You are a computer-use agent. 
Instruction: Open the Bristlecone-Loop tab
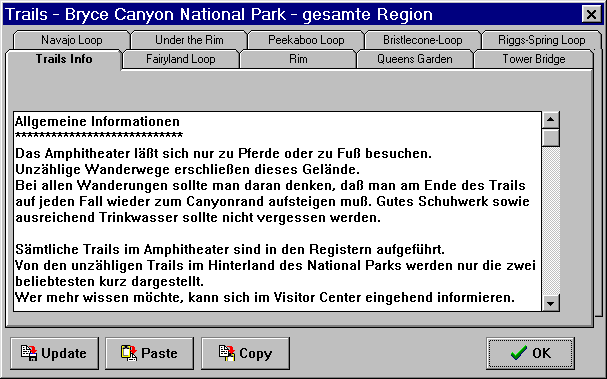[422, 40]
